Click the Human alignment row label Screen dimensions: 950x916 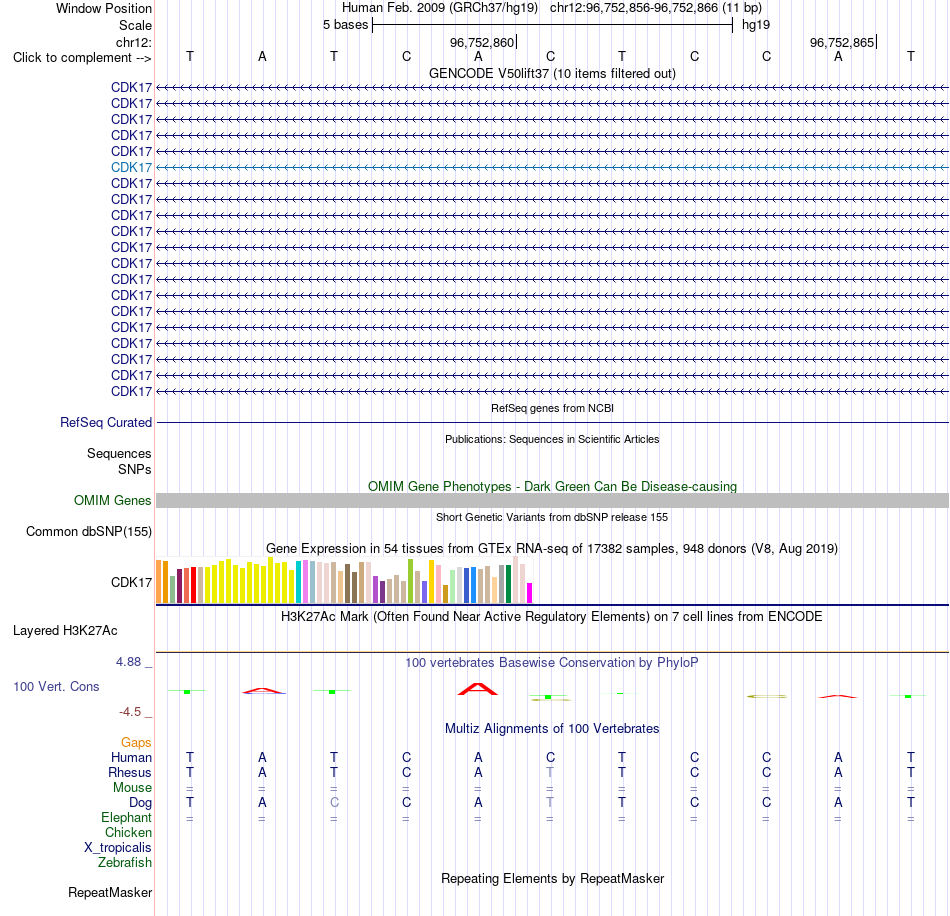(131, 757)
